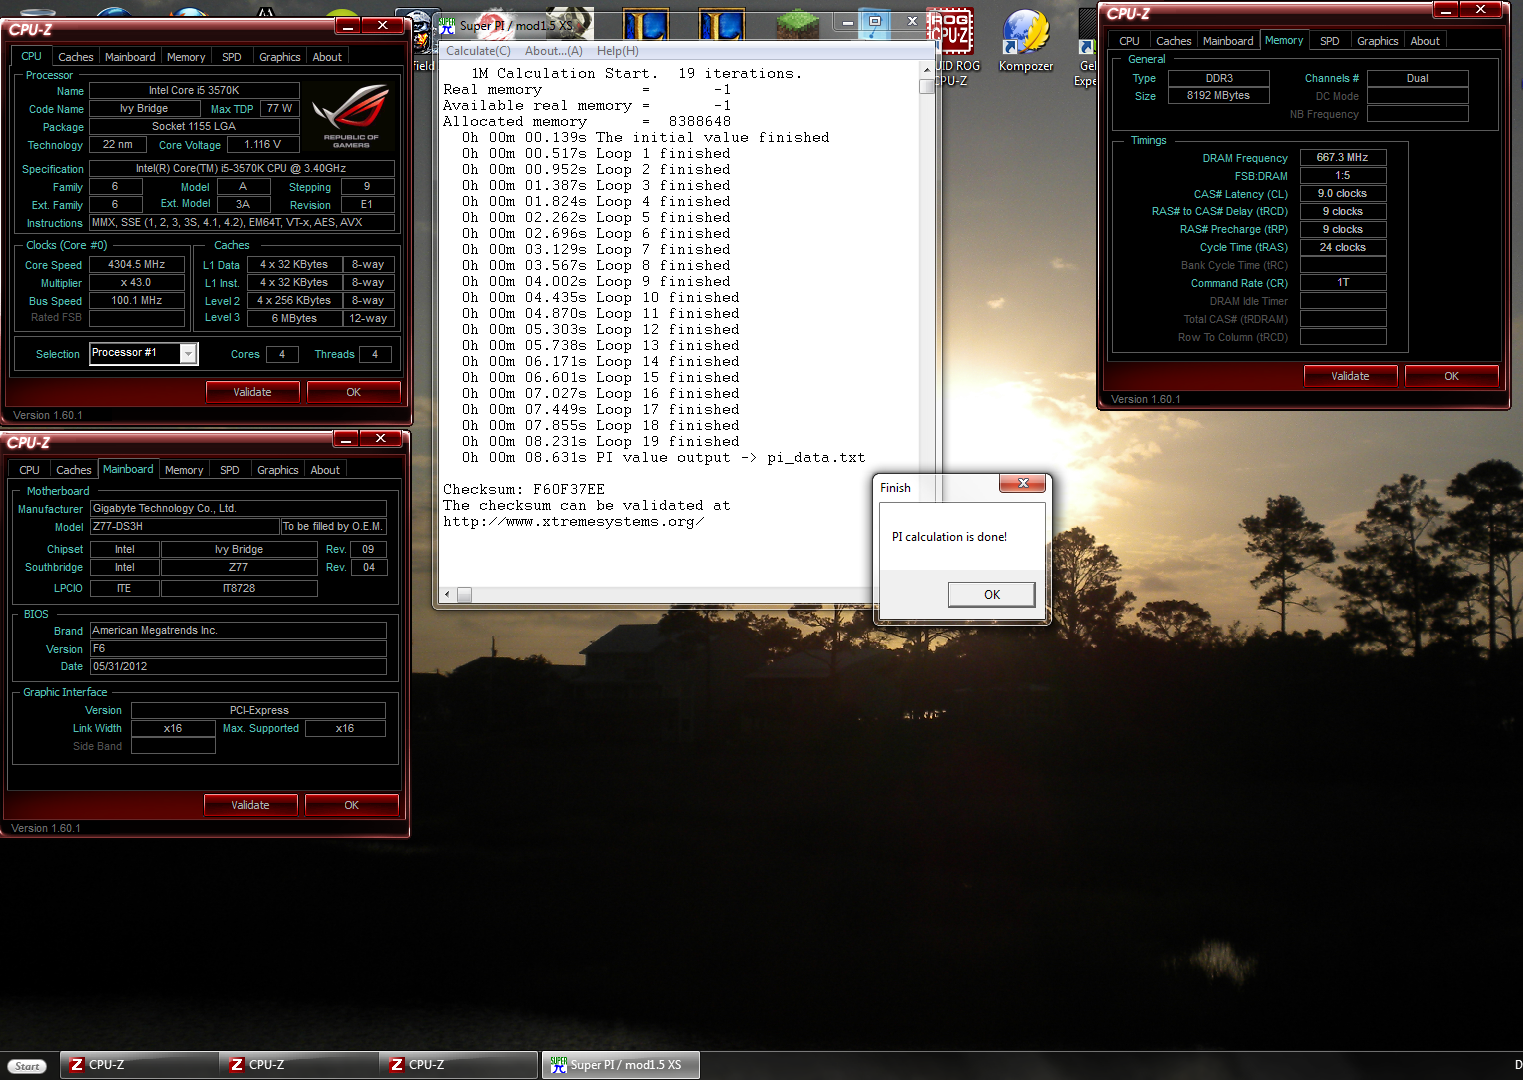Click the CAS# Latency value 9.0 clocks
The image size is (1523, 1080).
[1342, 194]
